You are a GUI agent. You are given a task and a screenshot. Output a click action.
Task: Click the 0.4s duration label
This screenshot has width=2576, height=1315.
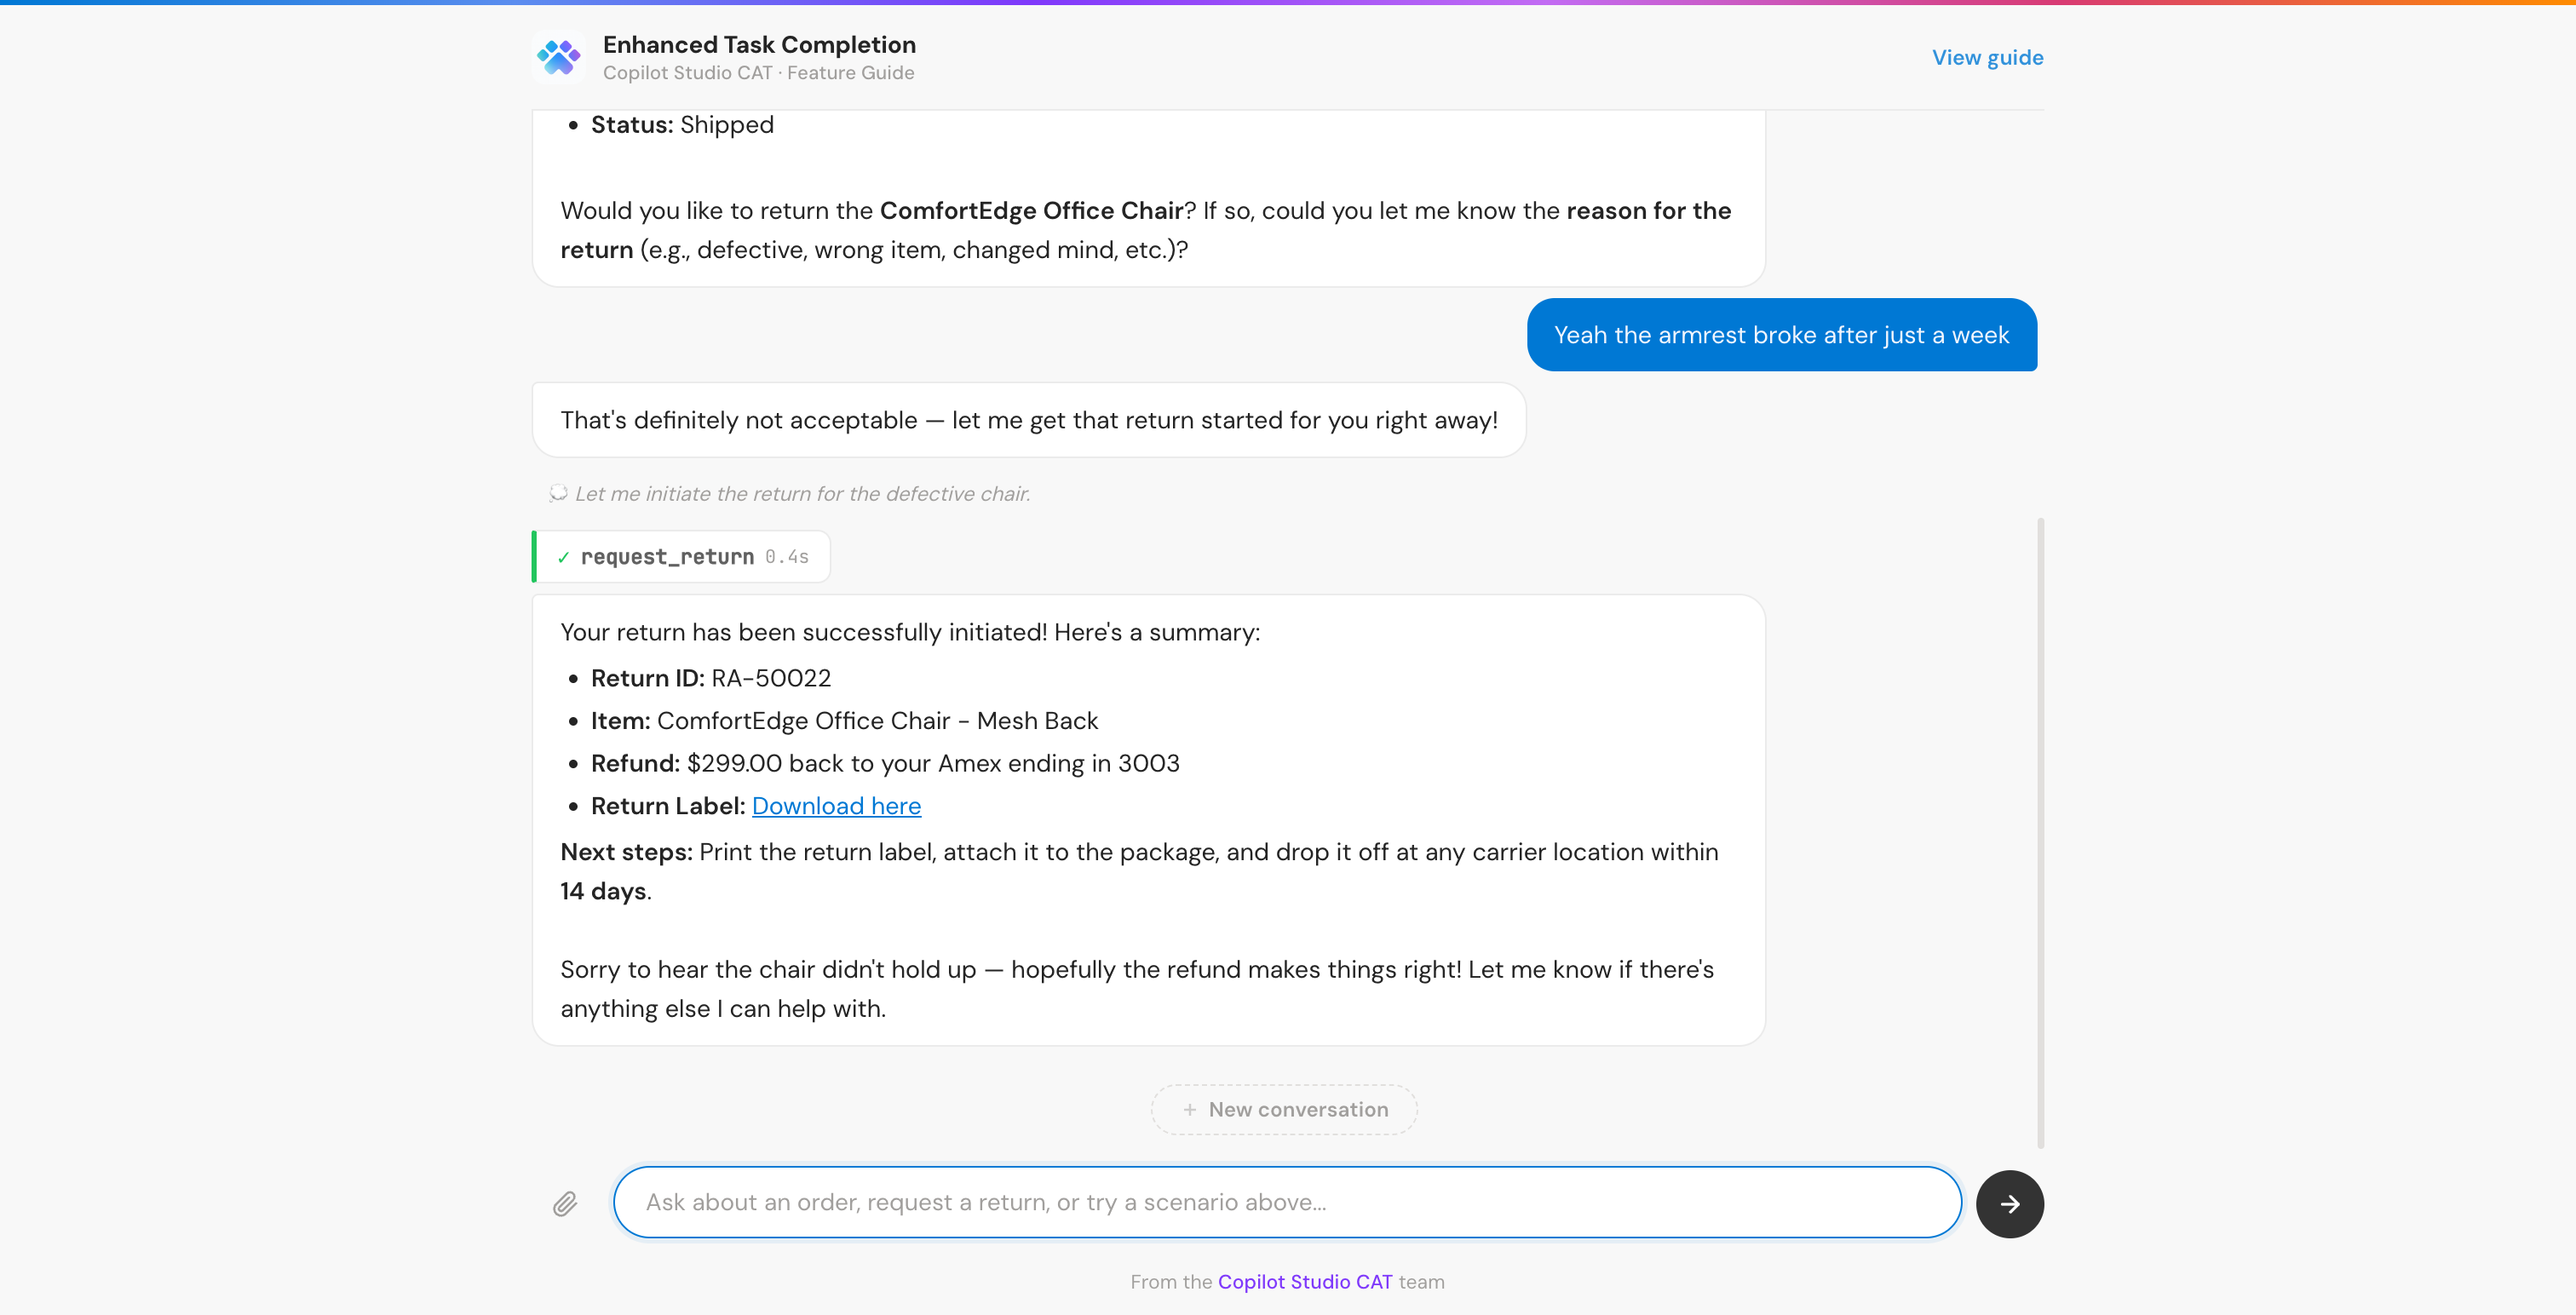[x=786, y=556]
